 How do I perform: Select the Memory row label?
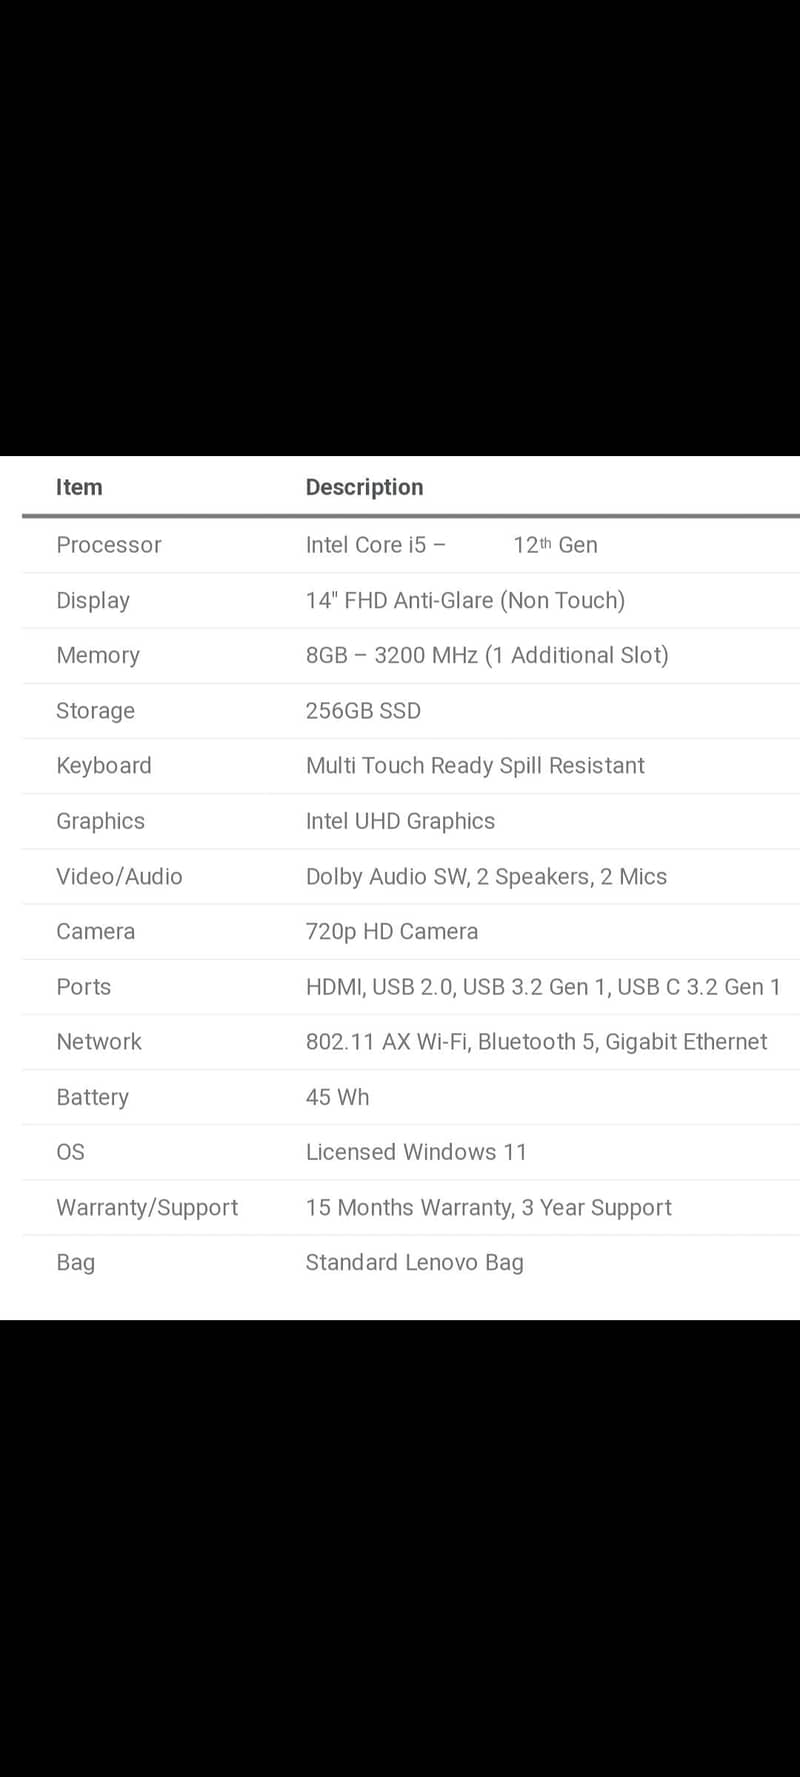tap(98, 655)
